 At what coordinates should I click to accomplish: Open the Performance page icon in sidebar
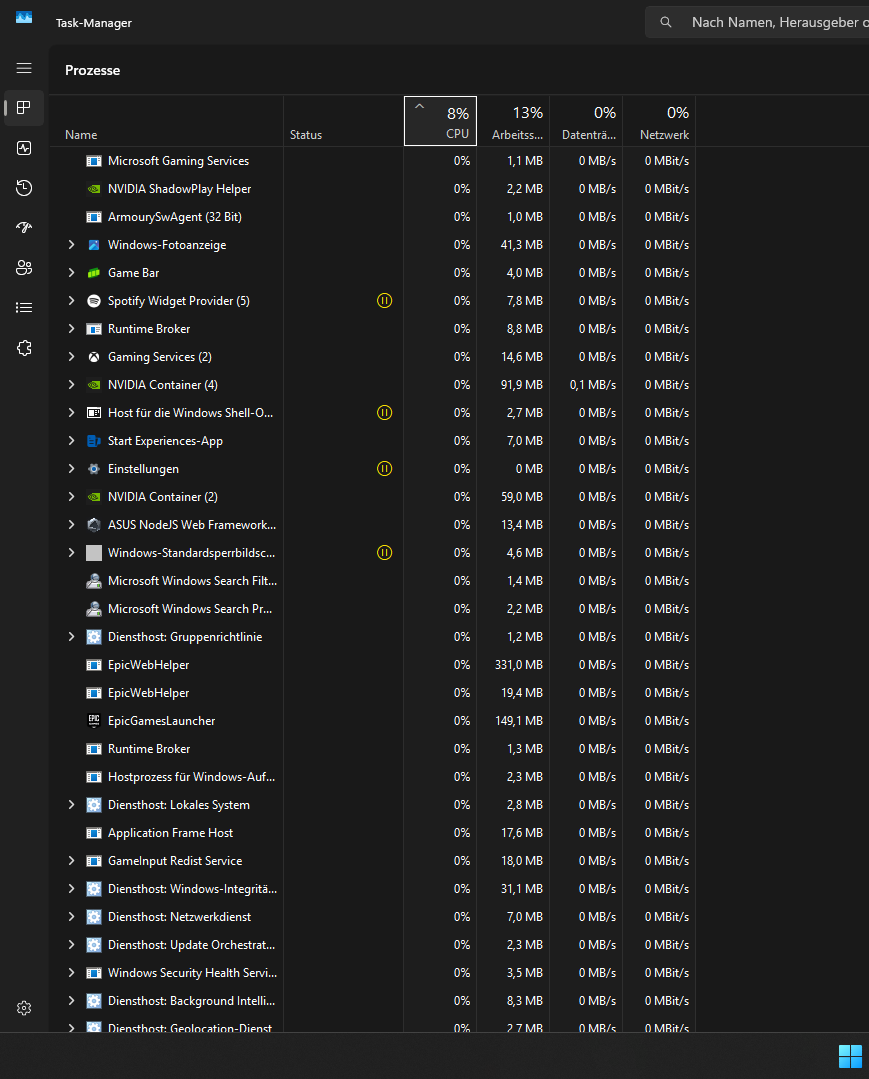(24, 148)
